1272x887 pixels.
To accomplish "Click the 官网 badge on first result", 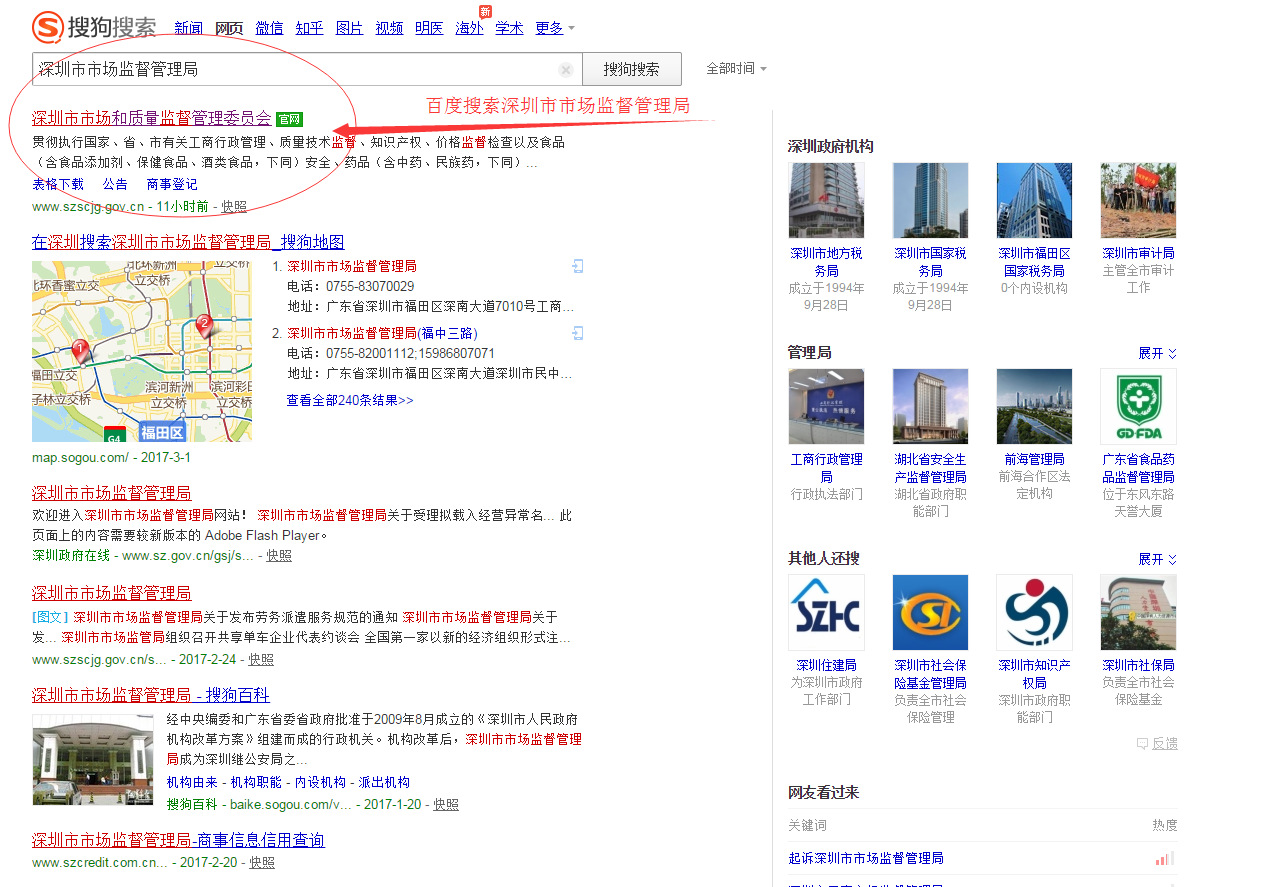I will click(289, 119).
